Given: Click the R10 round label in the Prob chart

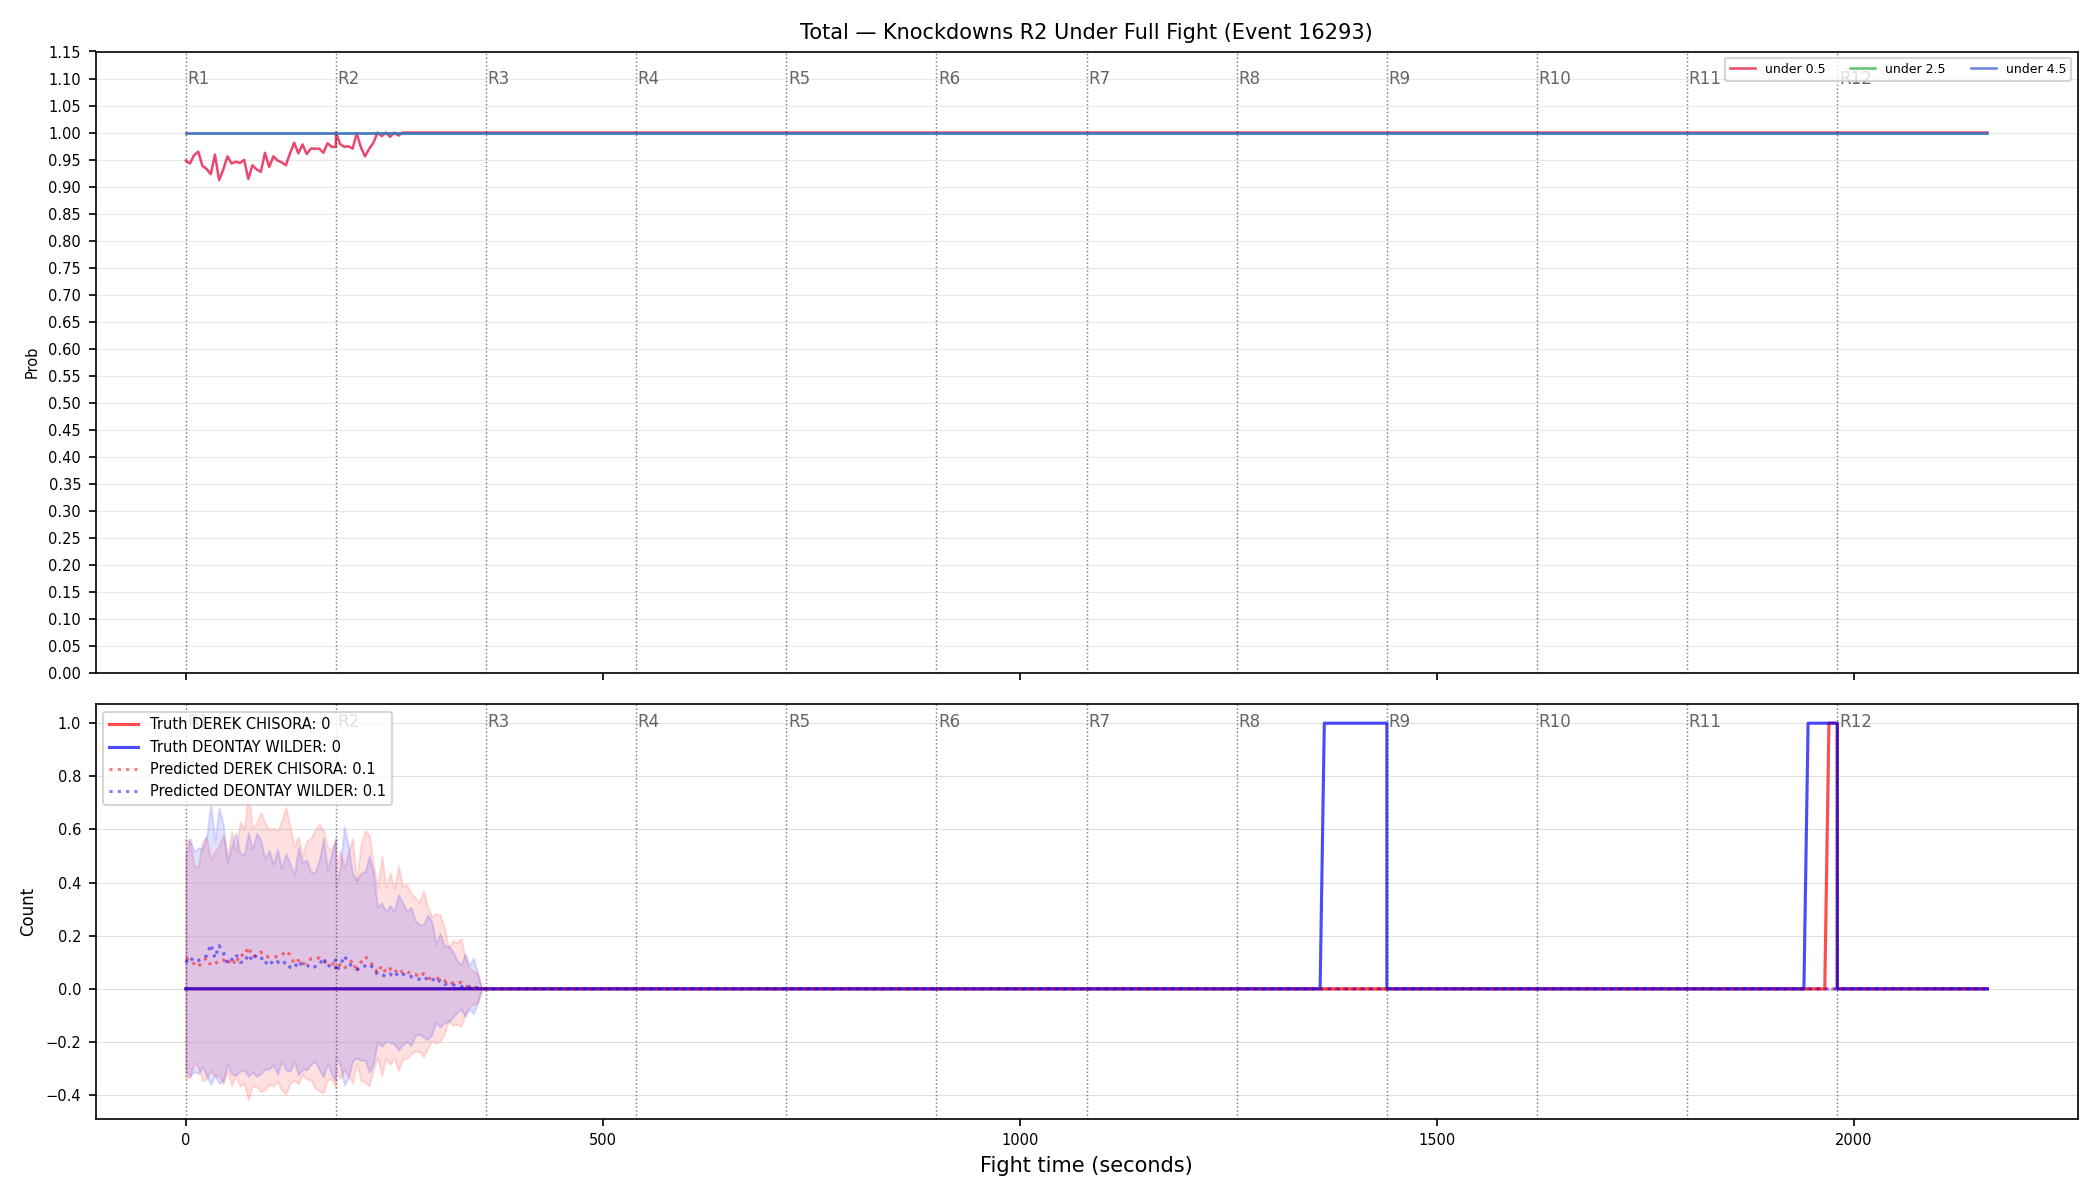Looking at the screenshot, I should 1554,78.
